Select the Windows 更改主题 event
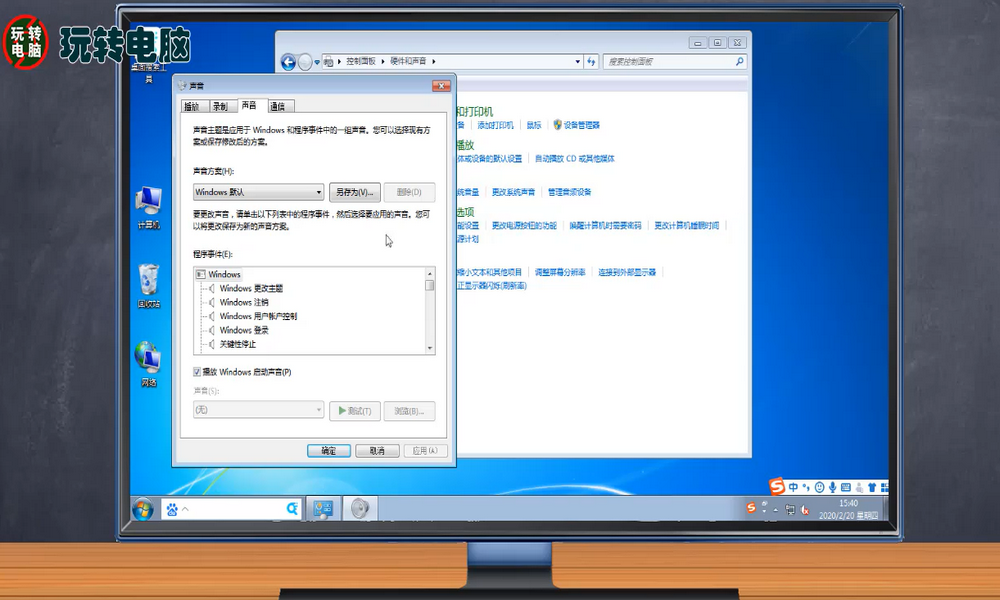This screenshot has height=600, width=1000. pos(251,288)
